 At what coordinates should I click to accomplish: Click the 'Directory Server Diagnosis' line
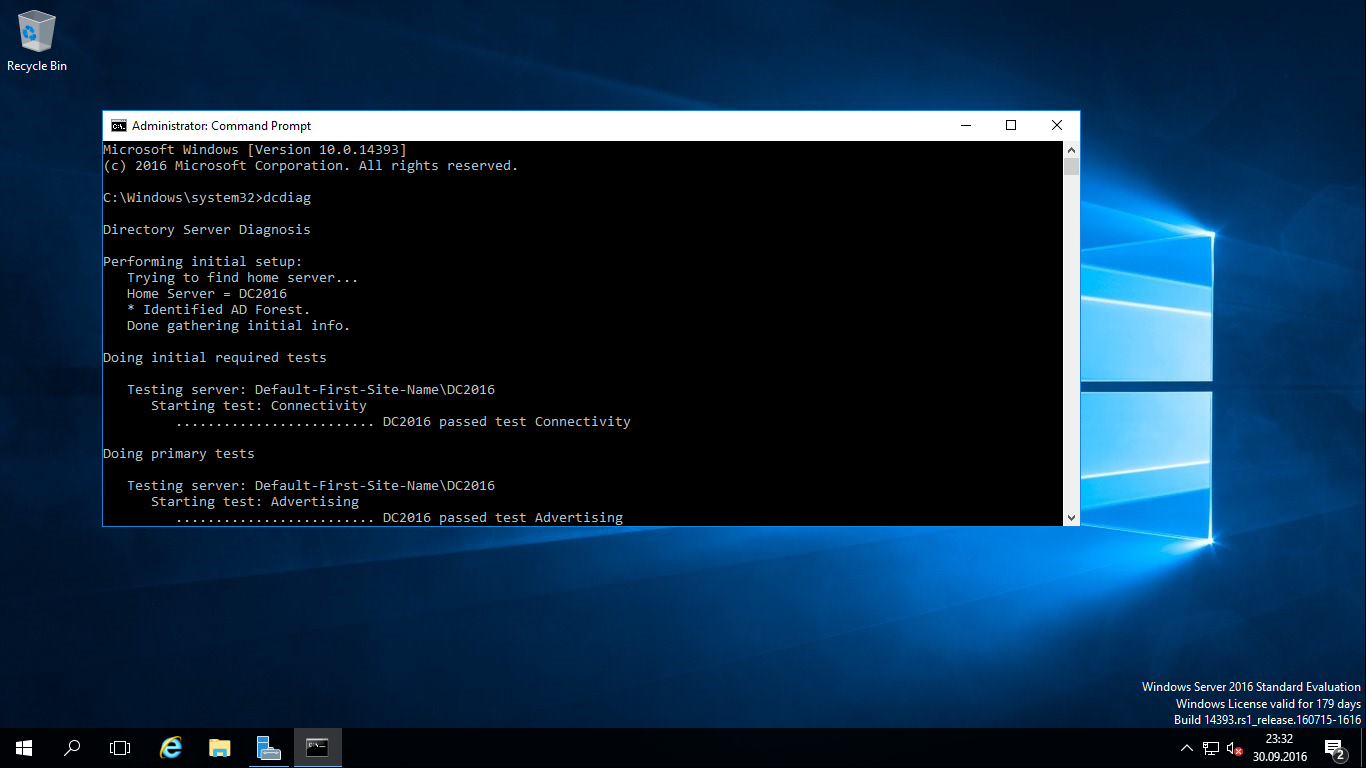pyautogui.click(x=207, y=230)
